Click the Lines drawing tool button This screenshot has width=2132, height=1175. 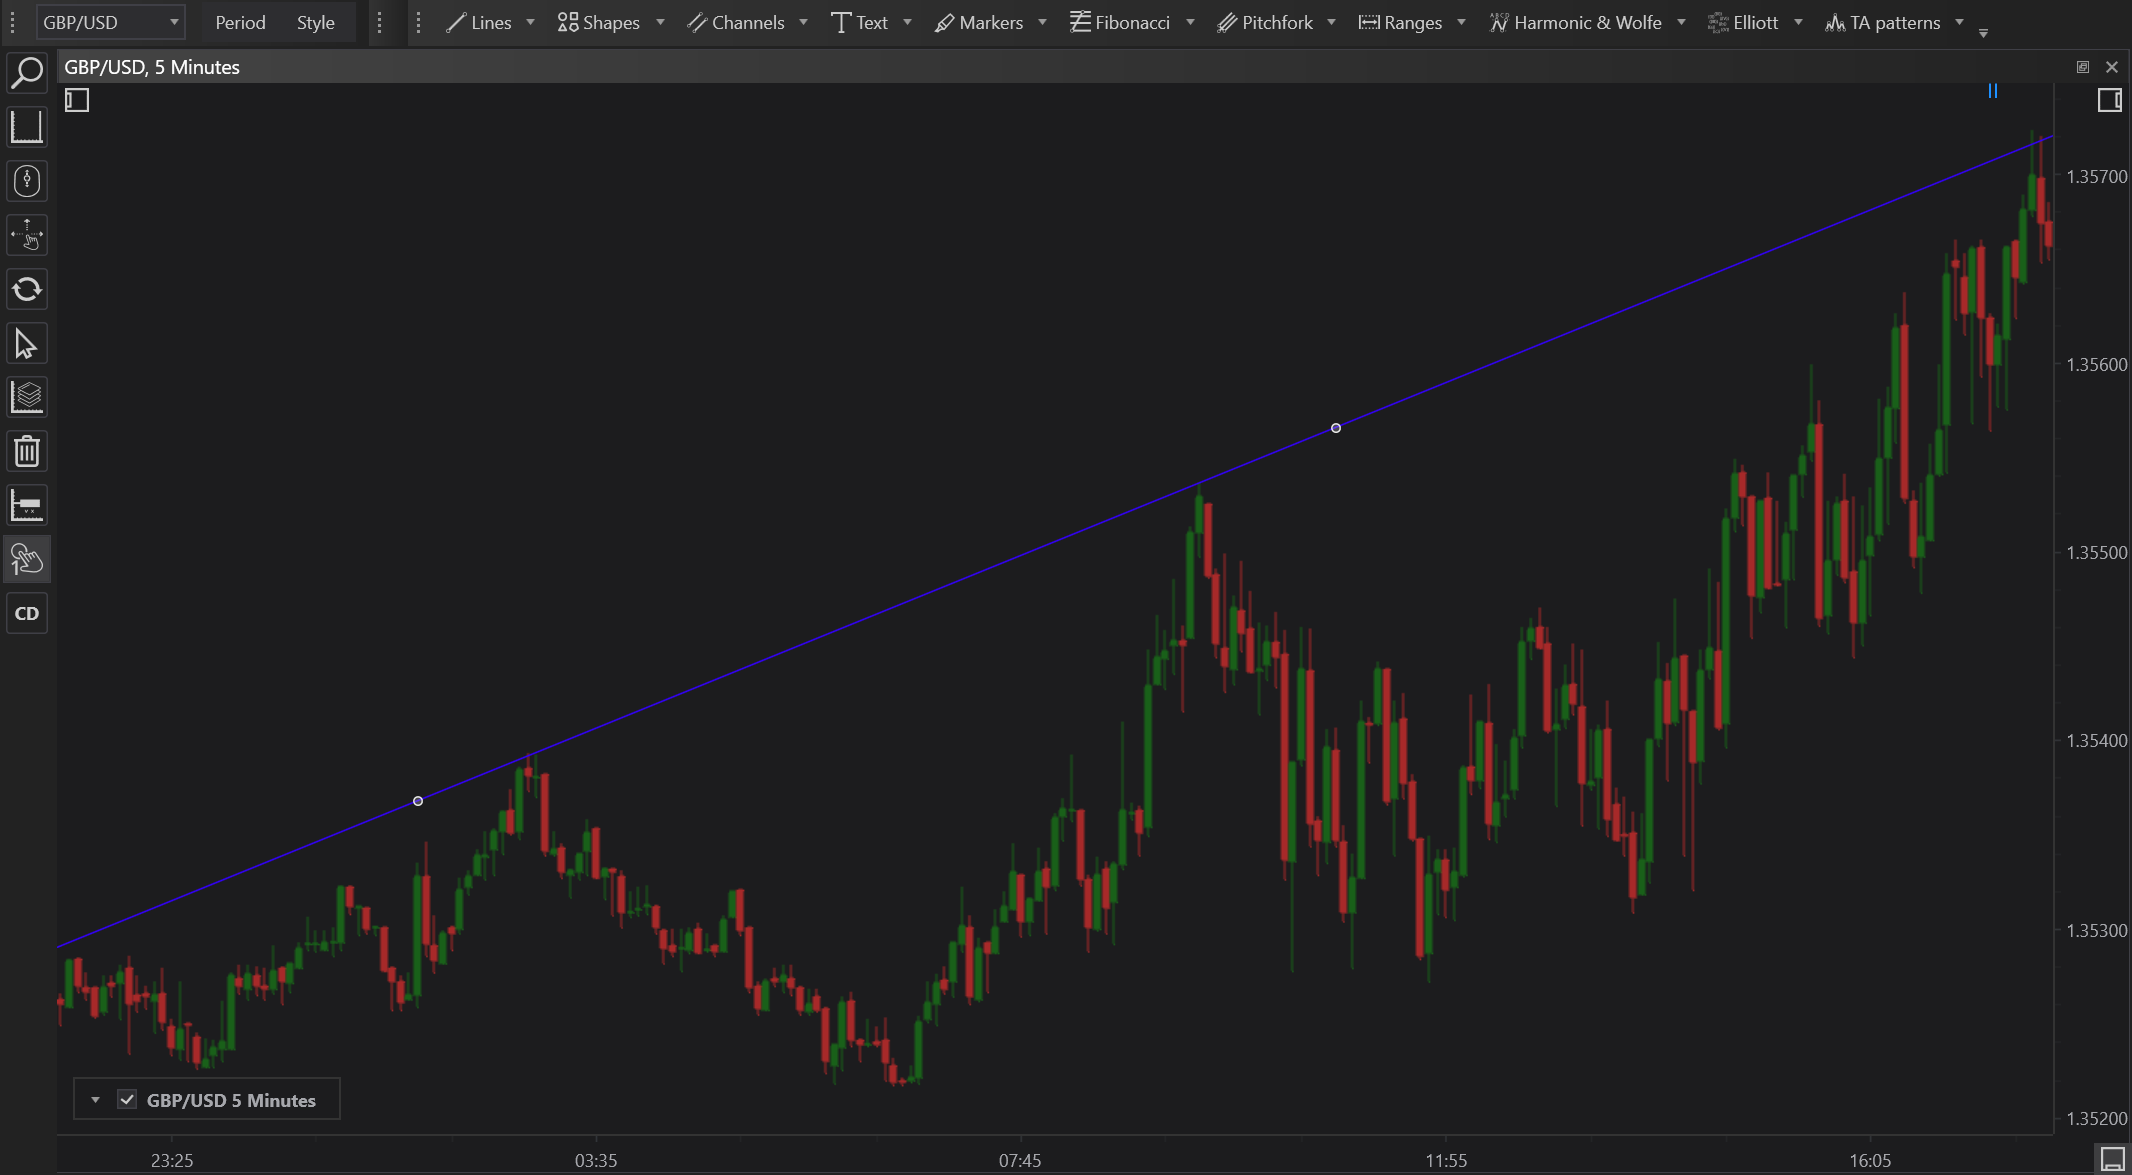(479, 22)
